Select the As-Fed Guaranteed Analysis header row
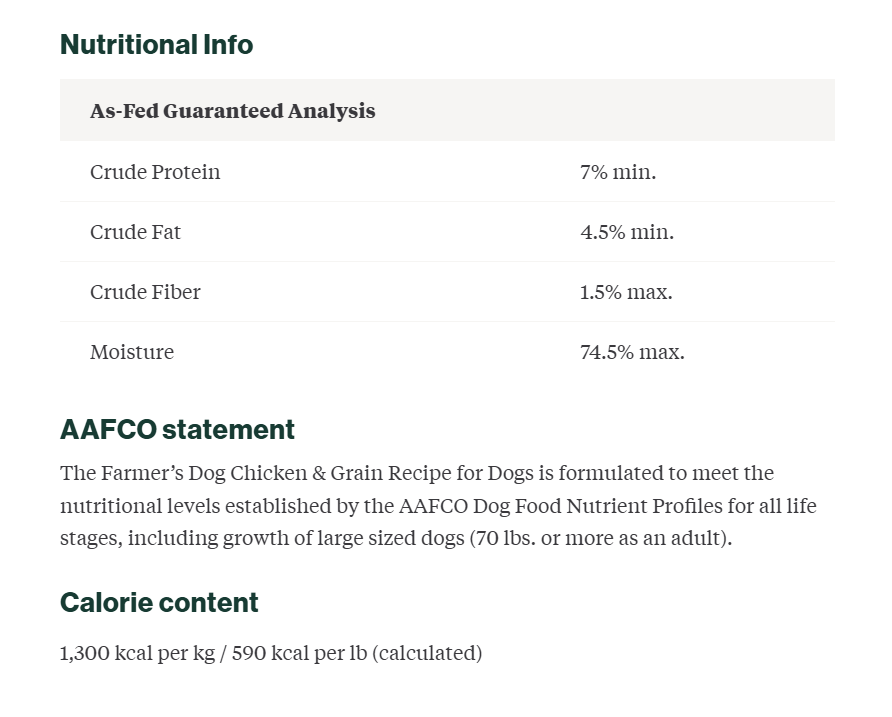The width and height of the screenshot is (892, 717). (447, 110)
